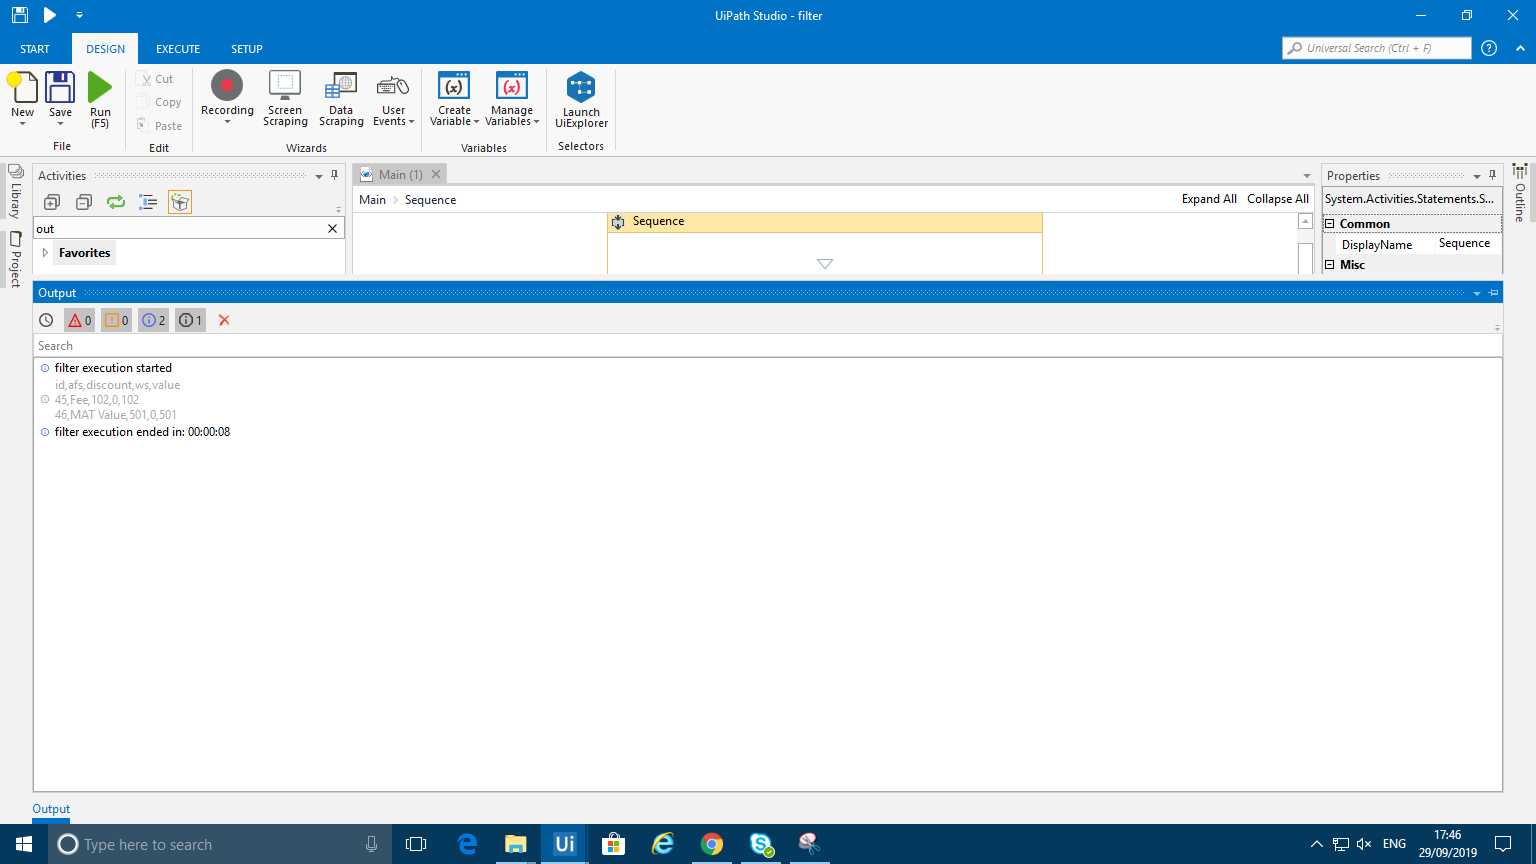The image size is (1536, 864).
Task: Click the Output panel Search field
Action: click(x=768, y=346)
